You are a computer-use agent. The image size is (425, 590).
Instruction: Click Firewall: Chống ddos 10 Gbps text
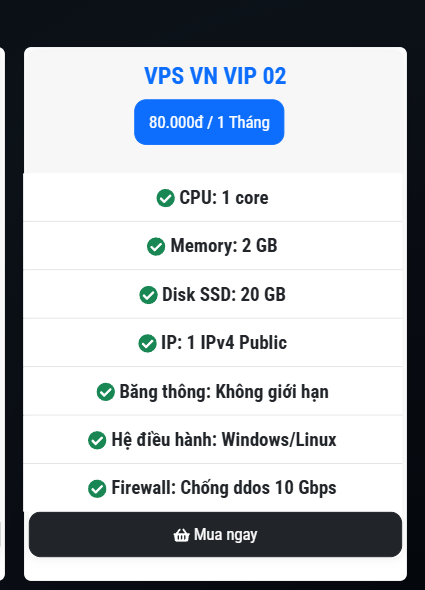coord(224,488)
